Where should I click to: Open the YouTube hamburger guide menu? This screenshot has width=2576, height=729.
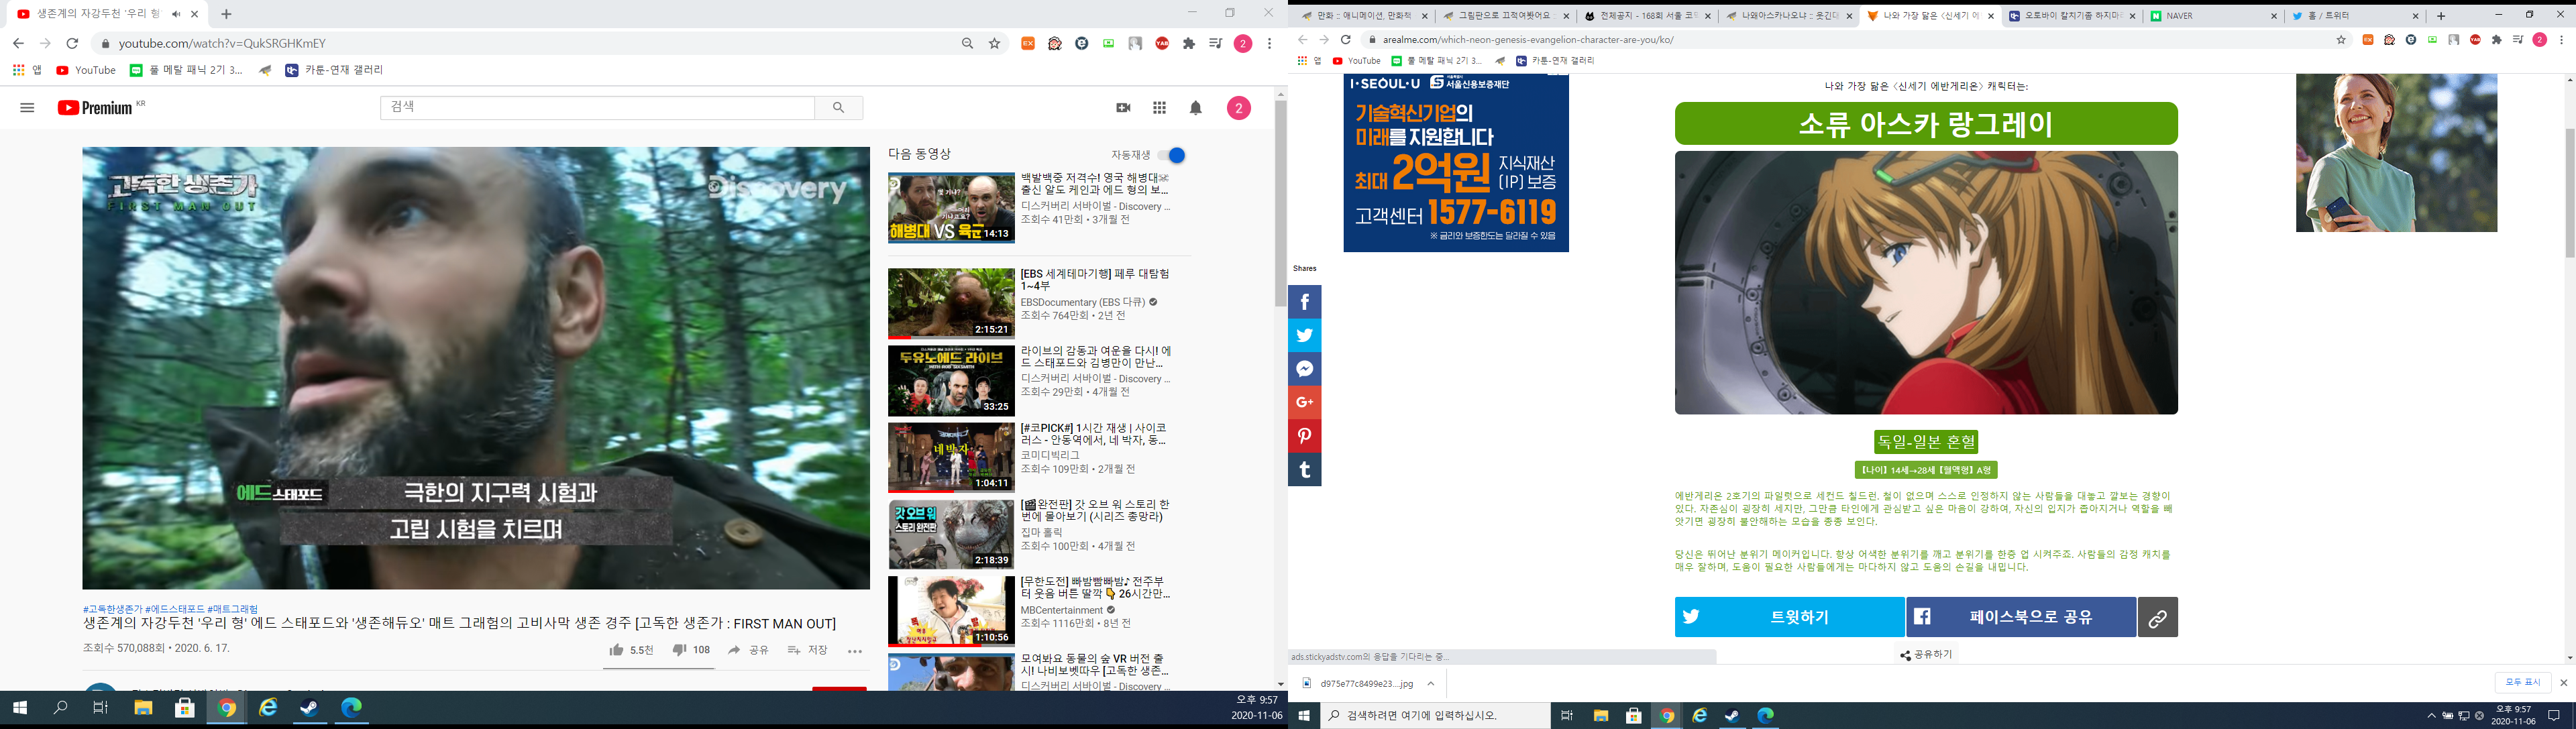pos(27,108)
